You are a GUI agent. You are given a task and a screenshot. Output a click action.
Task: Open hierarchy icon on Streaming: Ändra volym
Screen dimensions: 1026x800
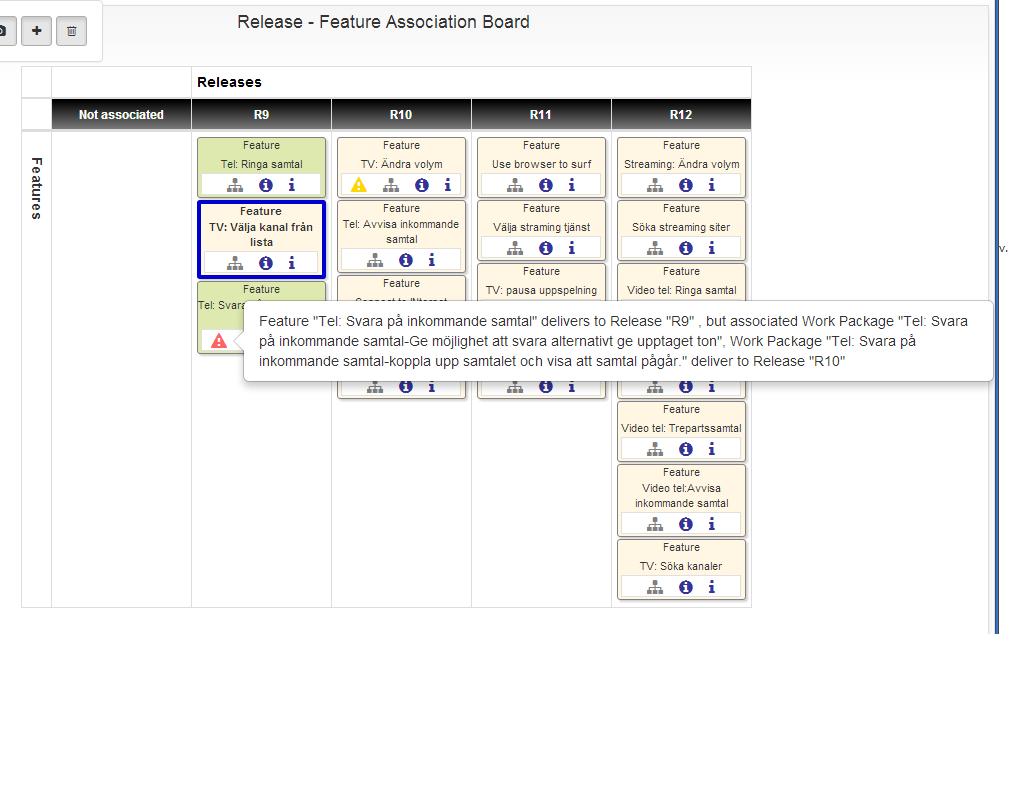655,185
